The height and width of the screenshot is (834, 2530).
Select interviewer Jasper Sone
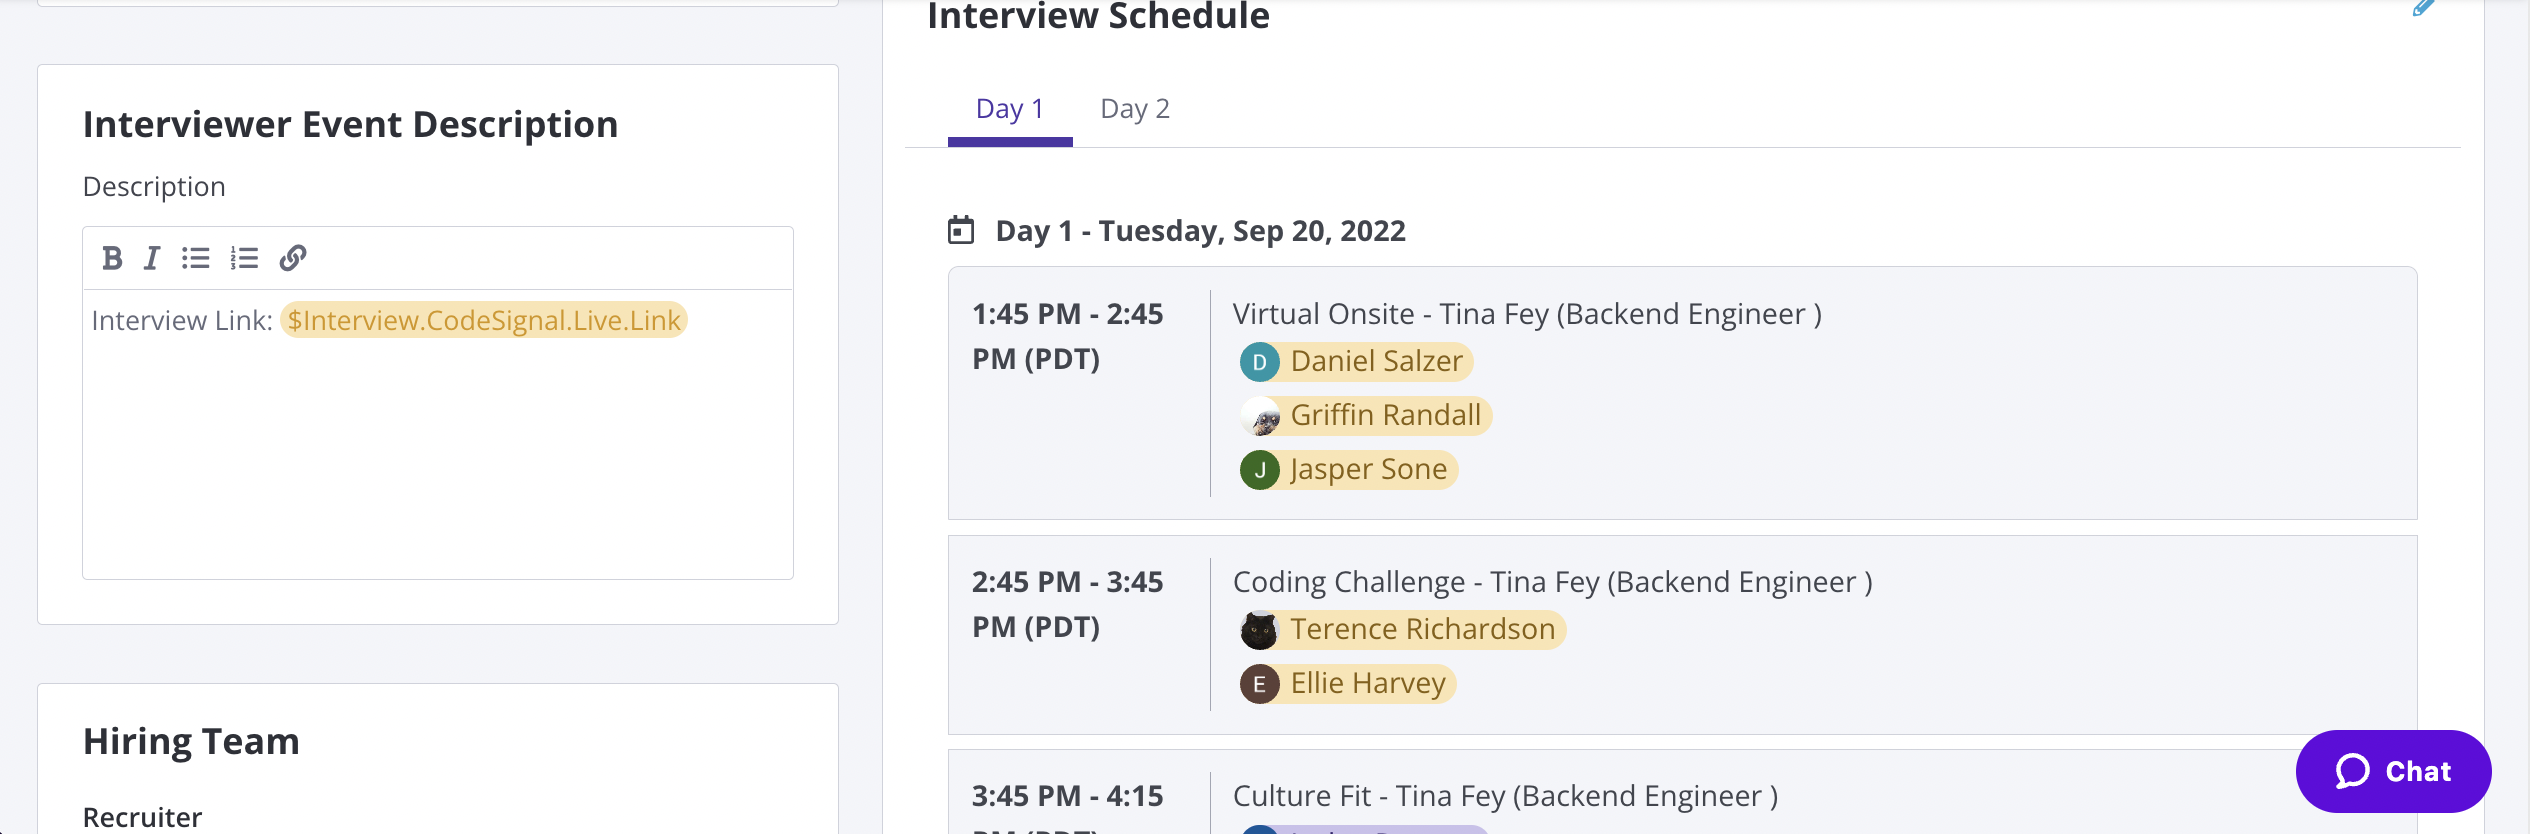(x=1368, y=470)
